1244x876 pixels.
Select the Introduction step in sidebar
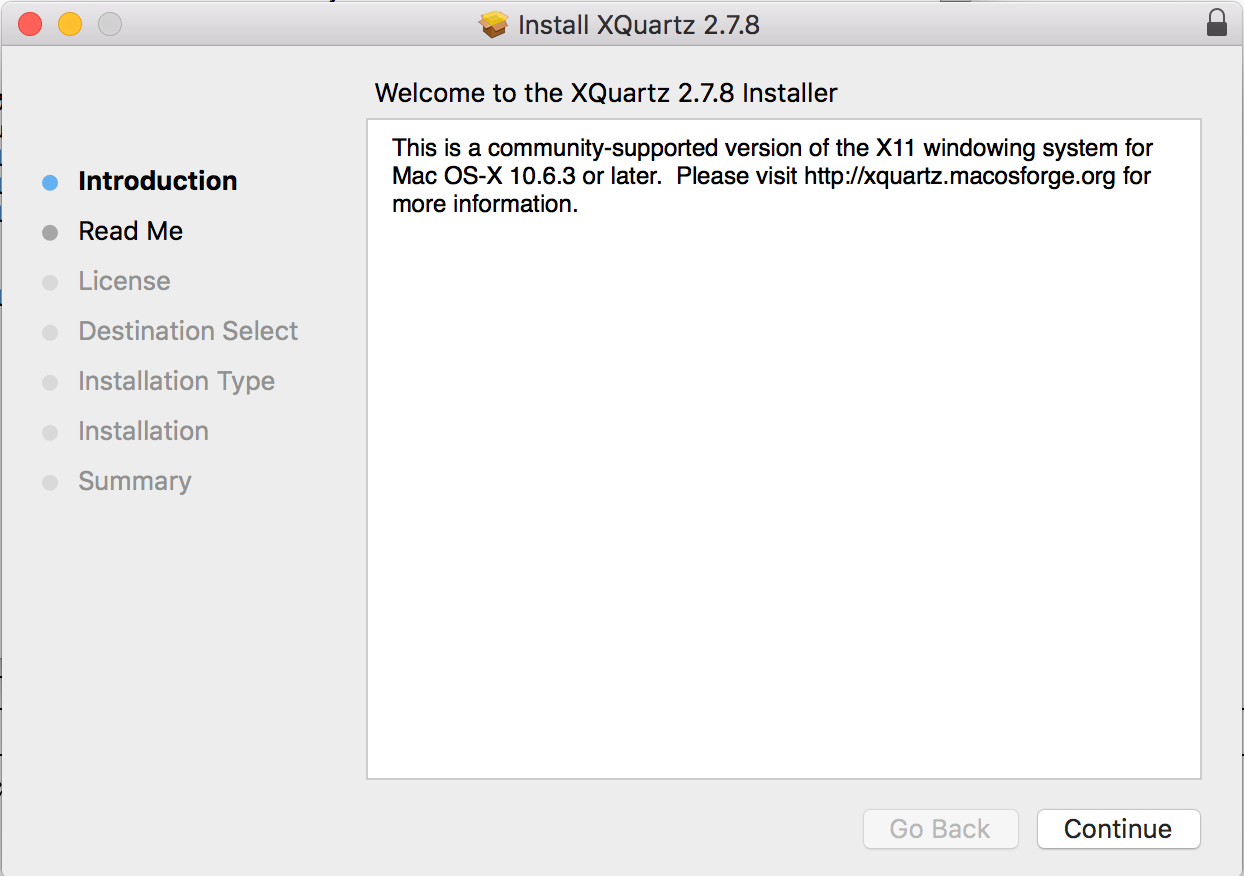tap(158, 181)
